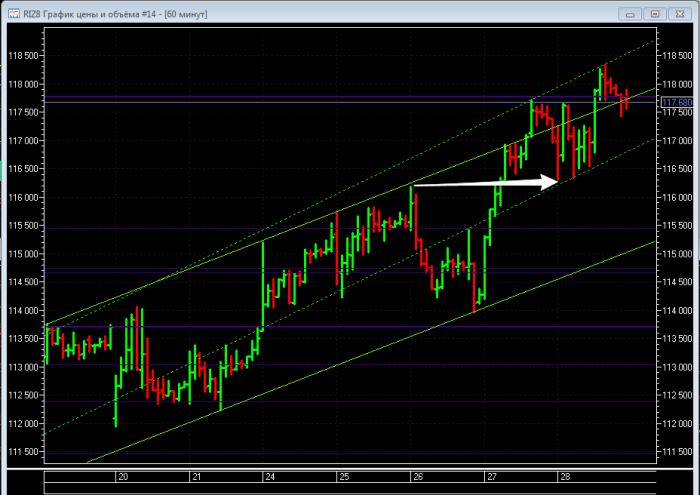Click 111 500 on the left price axis
The image size is (700, 495).
[24, 452]
